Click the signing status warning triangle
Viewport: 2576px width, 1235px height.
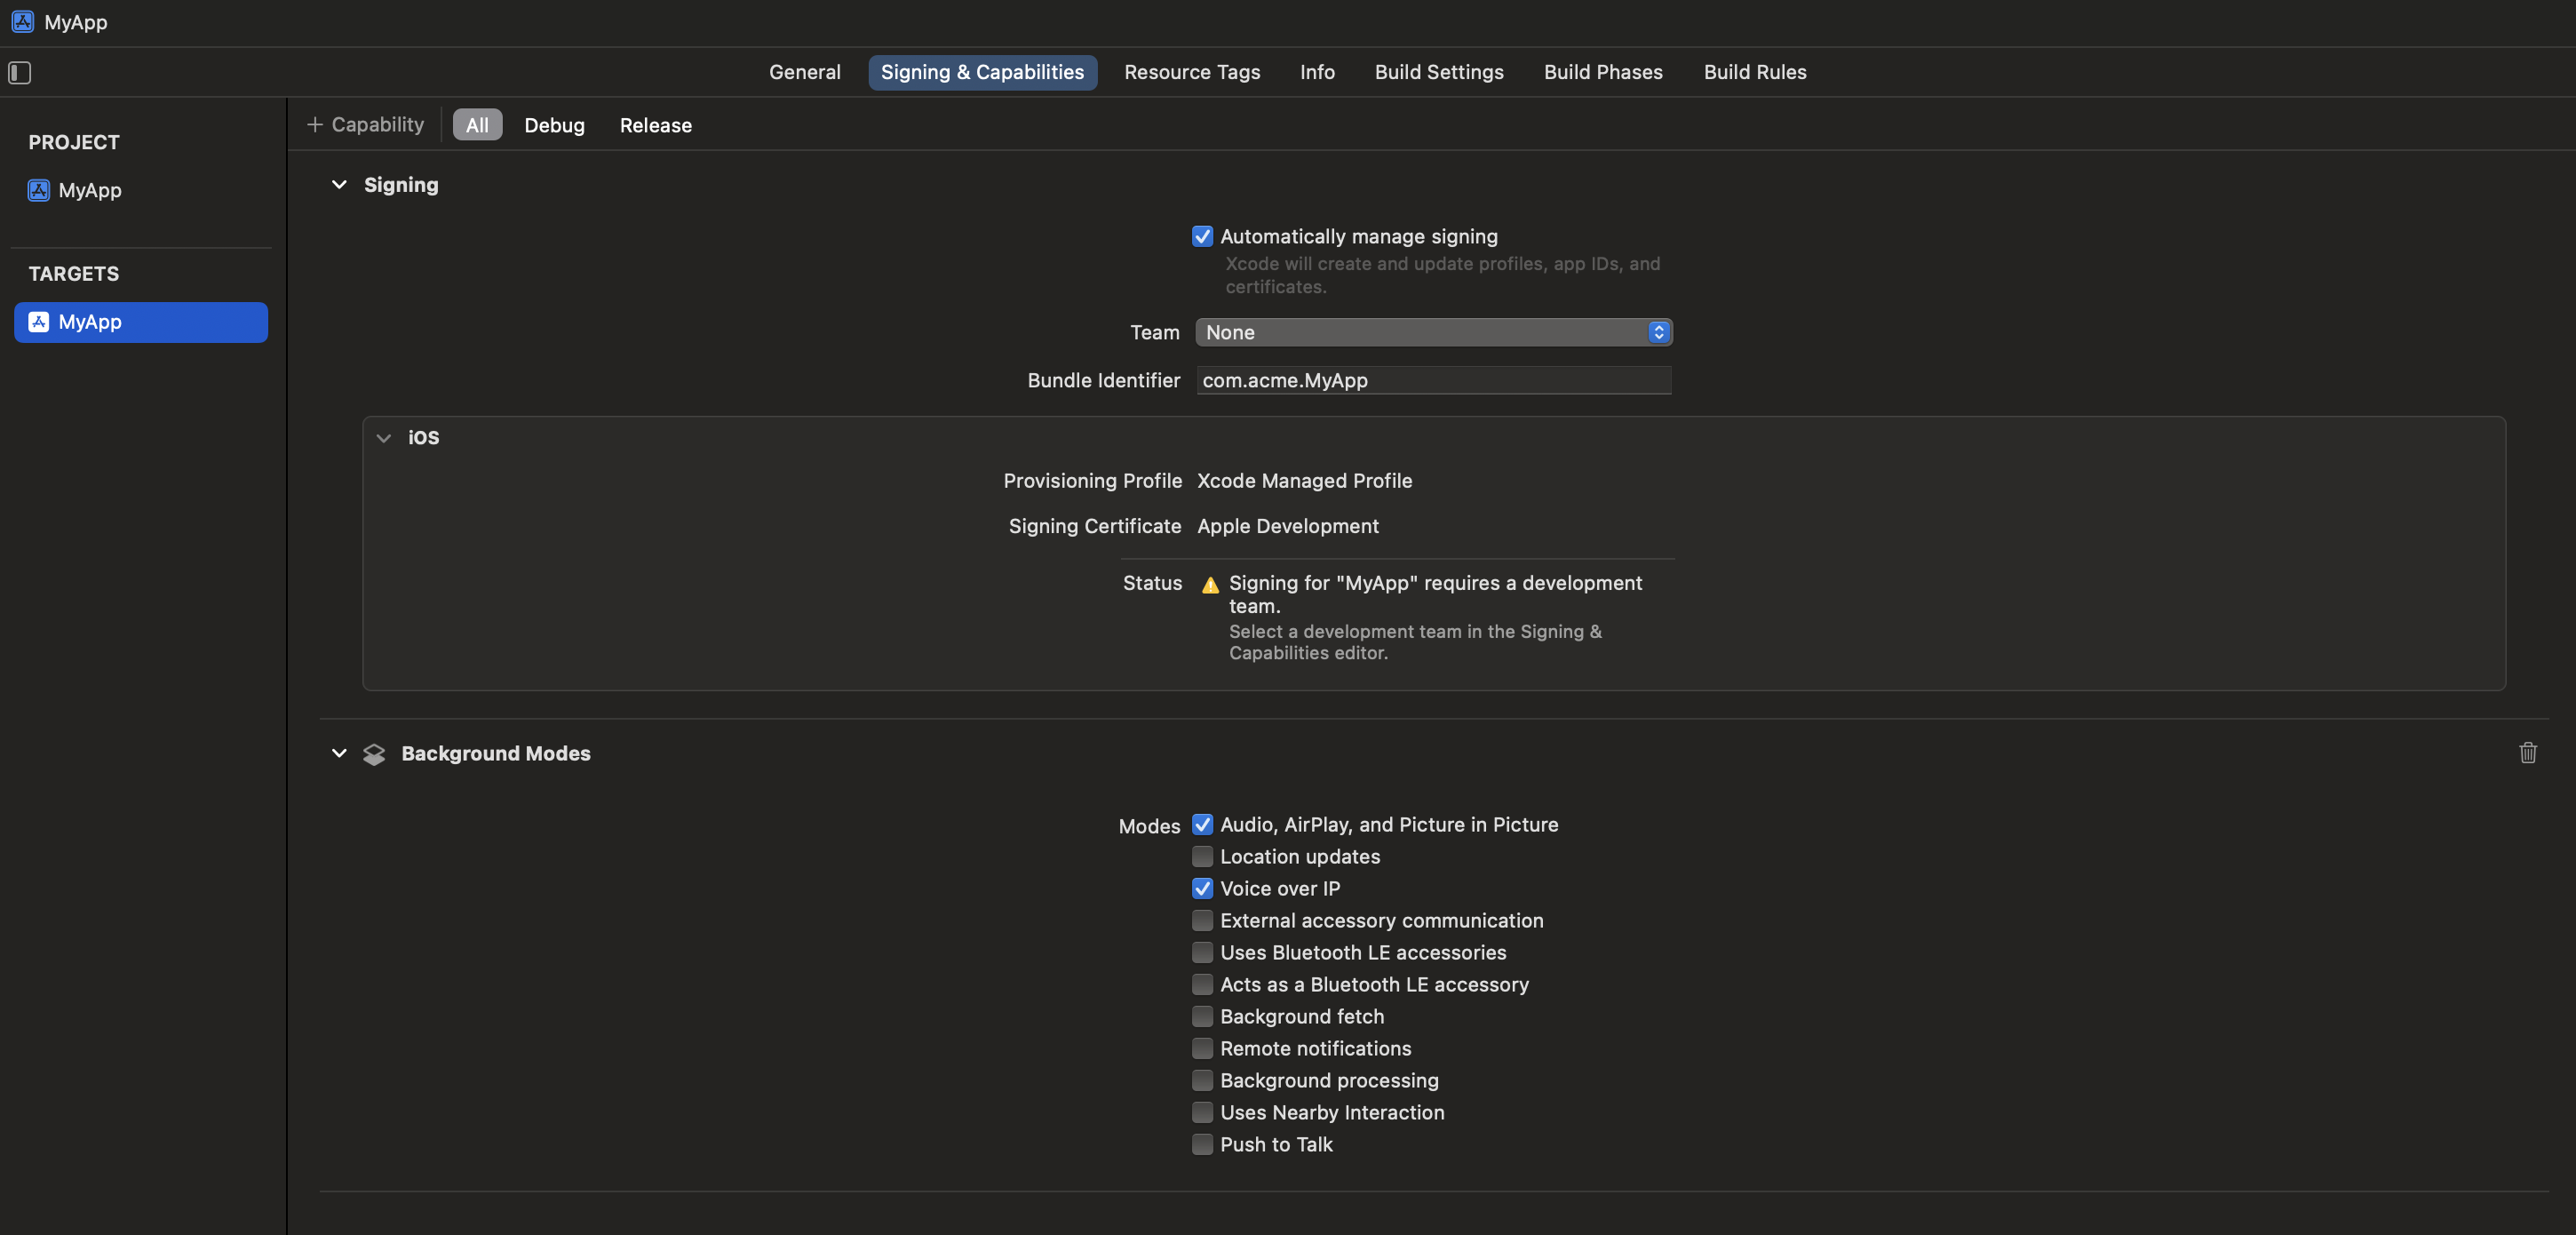point(1210,585)
